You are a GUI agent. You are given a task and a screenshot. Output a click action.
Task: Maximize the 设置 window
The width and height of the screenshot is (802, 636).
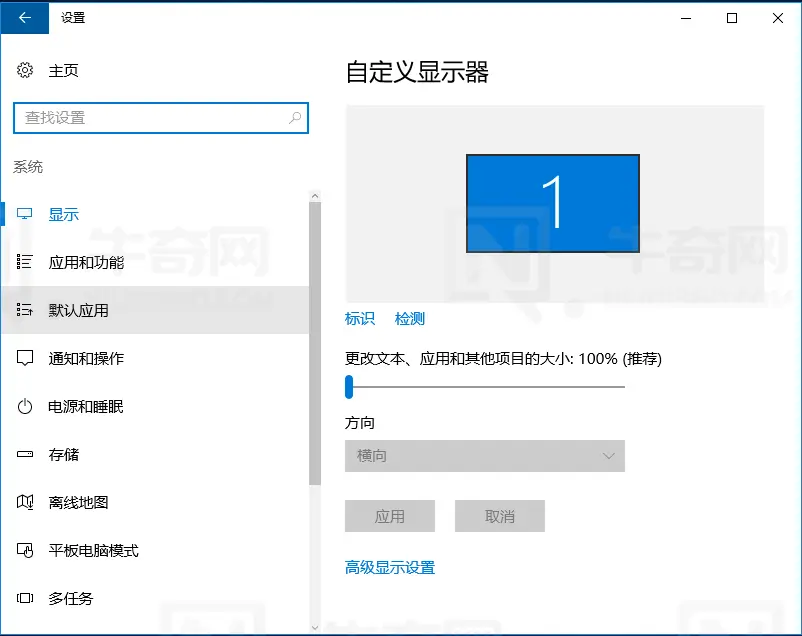[x=732, y=18]
